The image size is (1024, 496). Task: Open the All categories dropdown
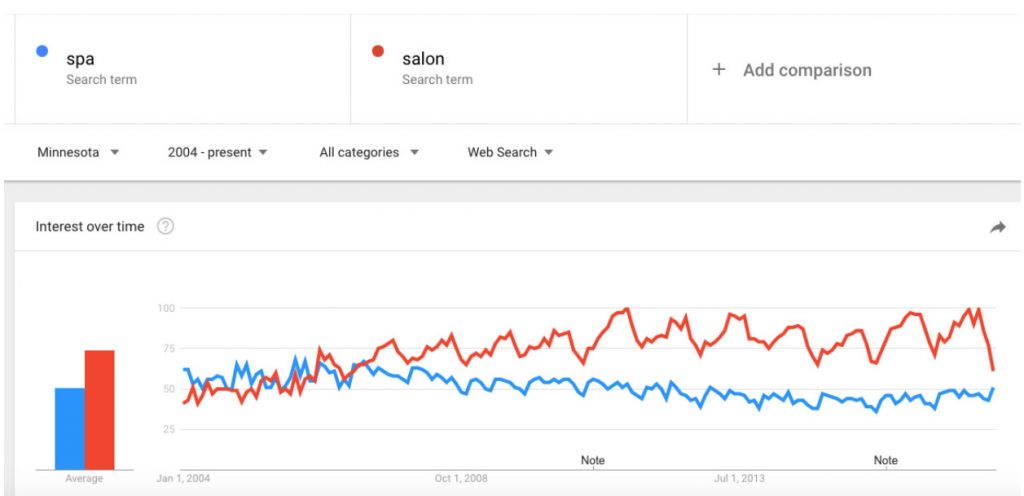[369, 152]
